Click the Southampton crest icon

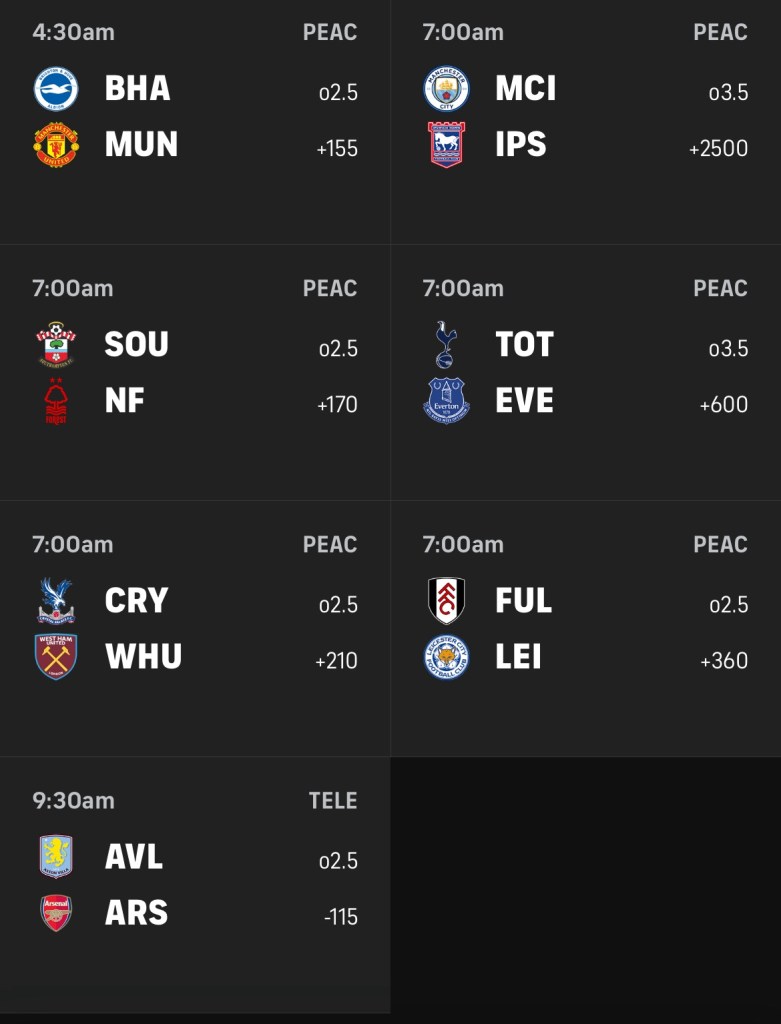coord(56,345)
